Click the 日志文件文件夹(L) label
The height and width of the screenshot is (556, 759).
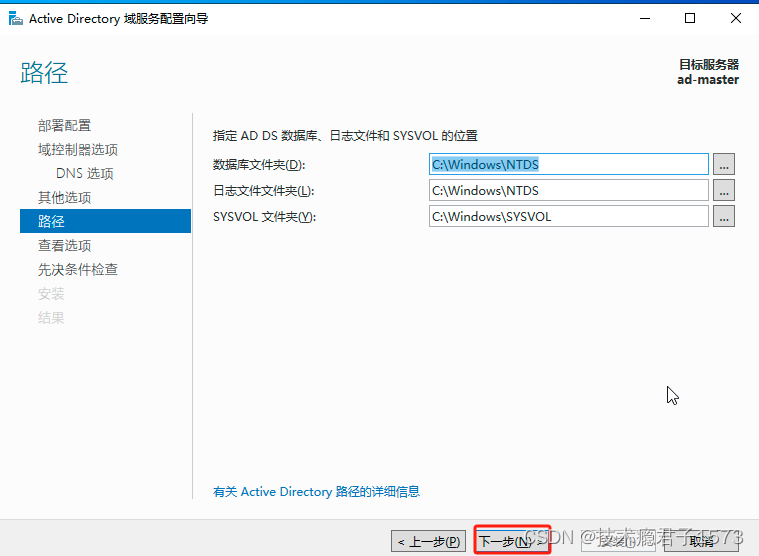[263, 191]
